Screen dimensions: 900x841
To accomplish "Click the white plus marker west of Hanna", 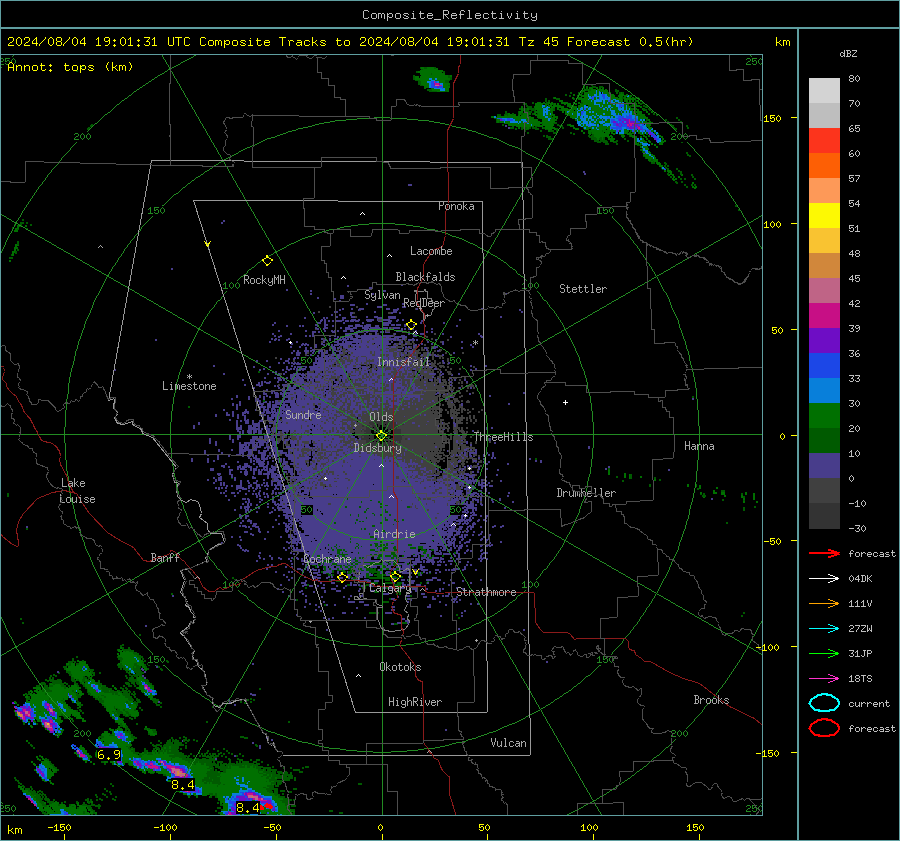I will 565,402.
